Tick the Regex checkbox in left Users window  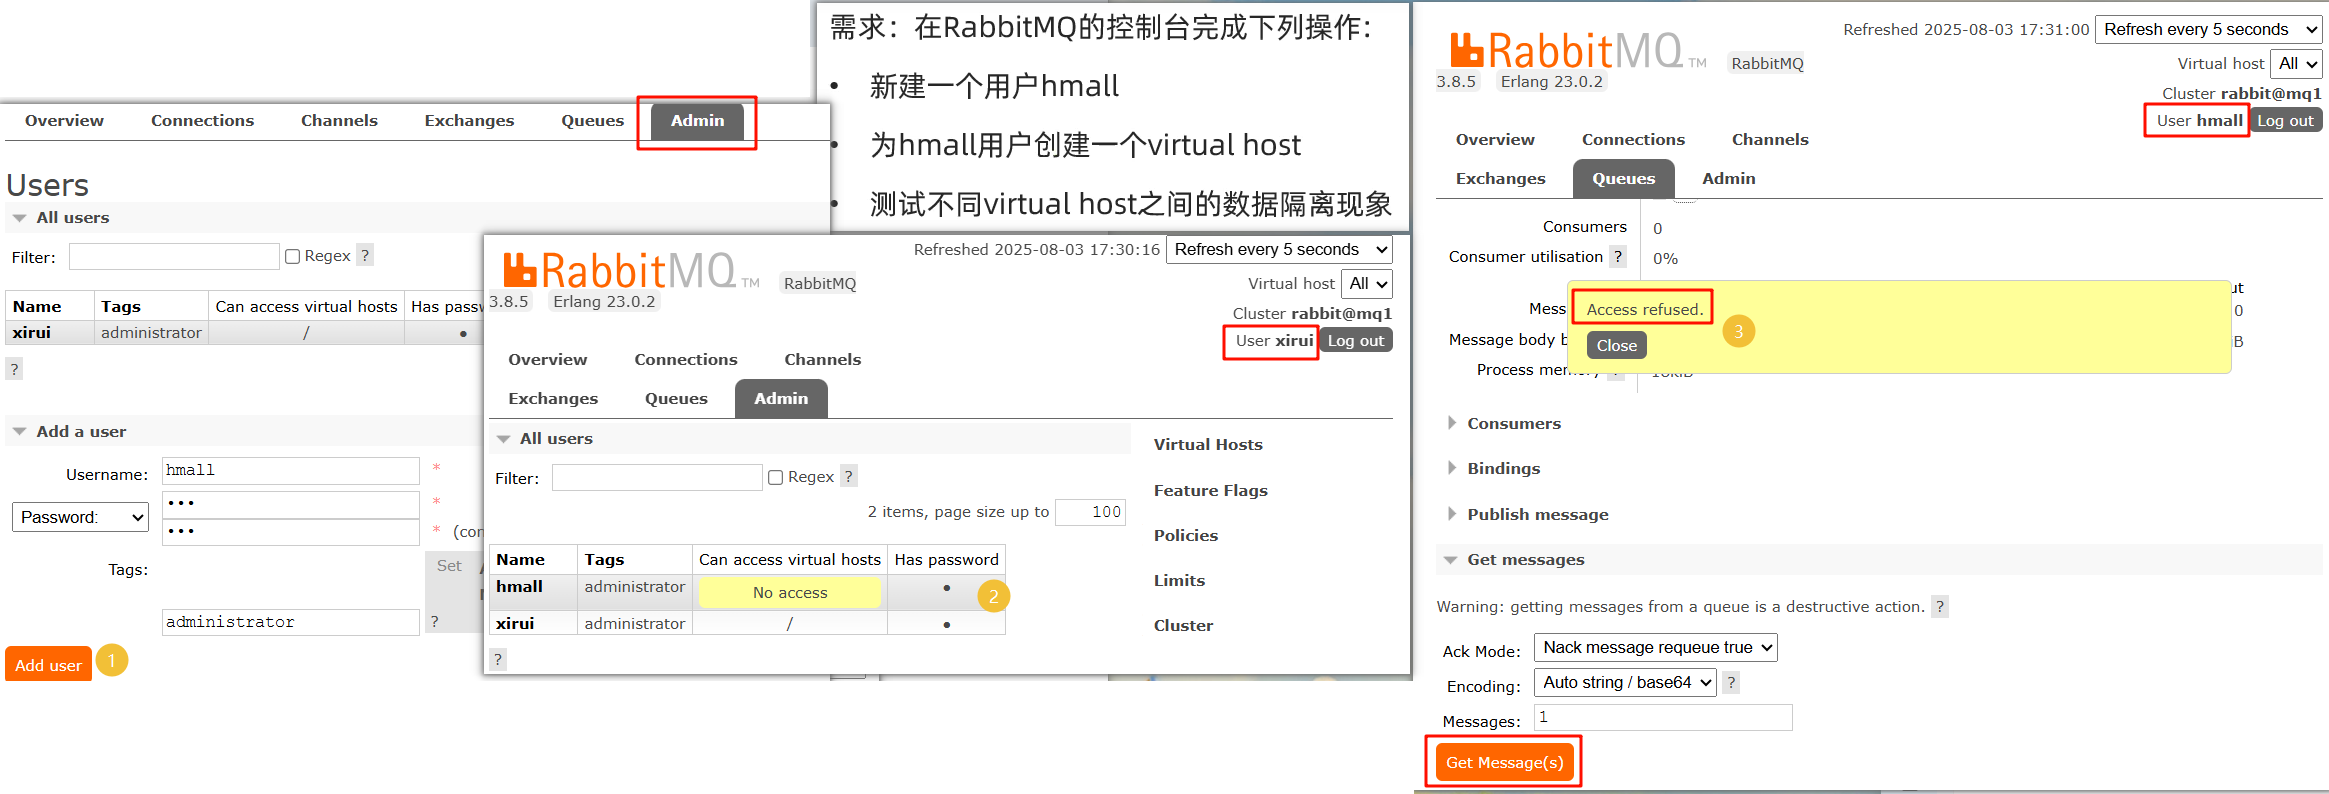[293, 257]
